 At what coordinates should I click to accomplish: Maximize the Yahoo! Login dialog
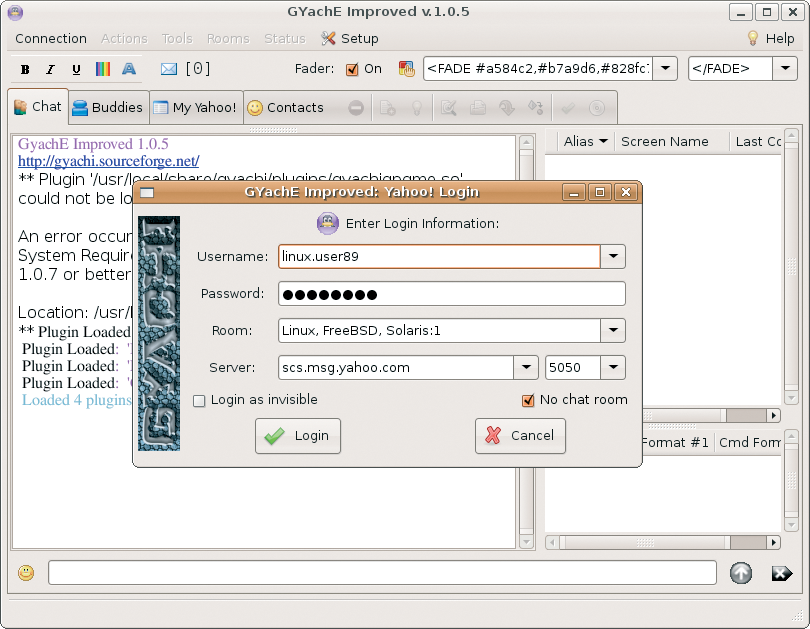[x=600, y=192]
